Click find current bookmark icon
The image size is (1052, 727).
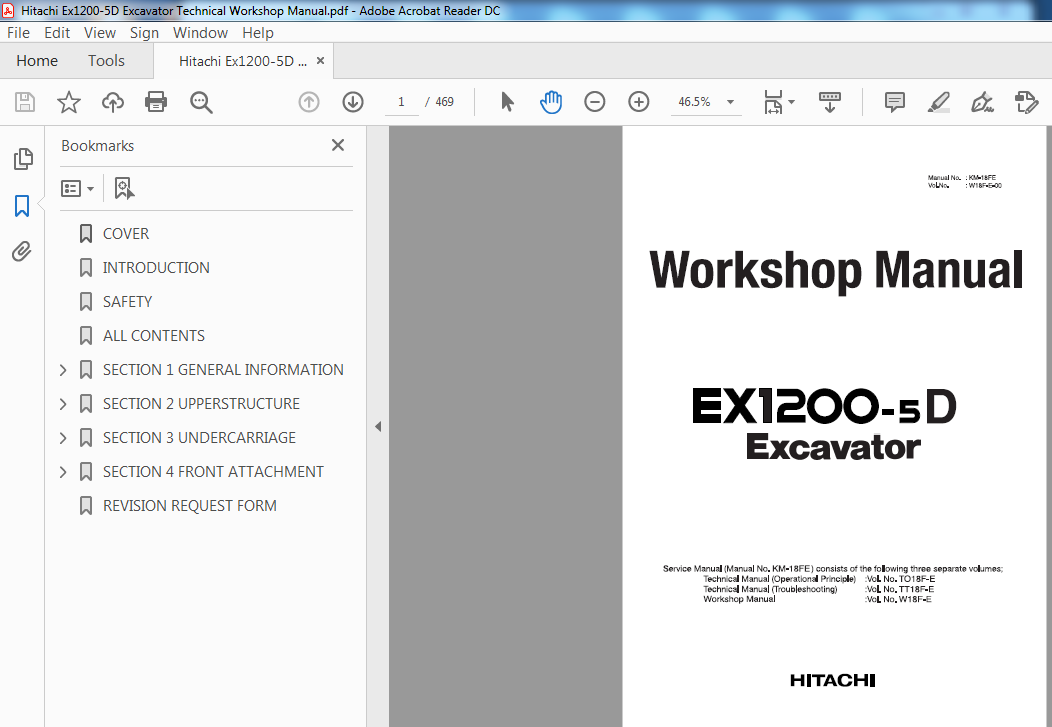124,188
